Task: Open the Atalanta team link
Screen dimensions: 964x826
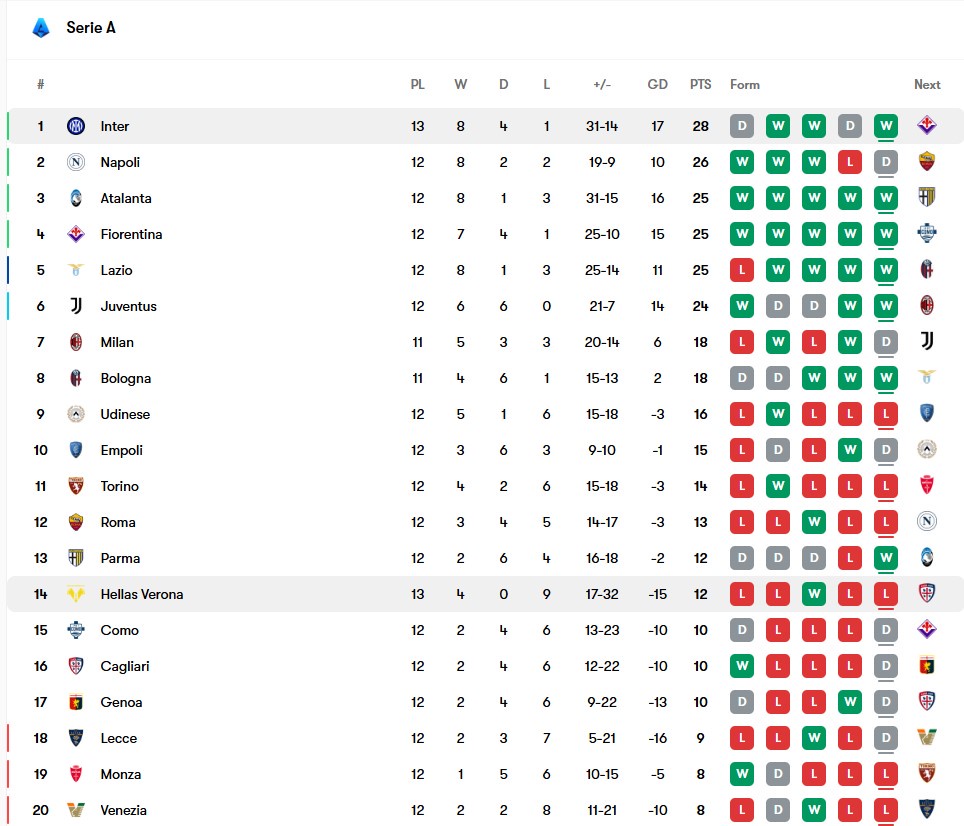Action: point(126,198)
